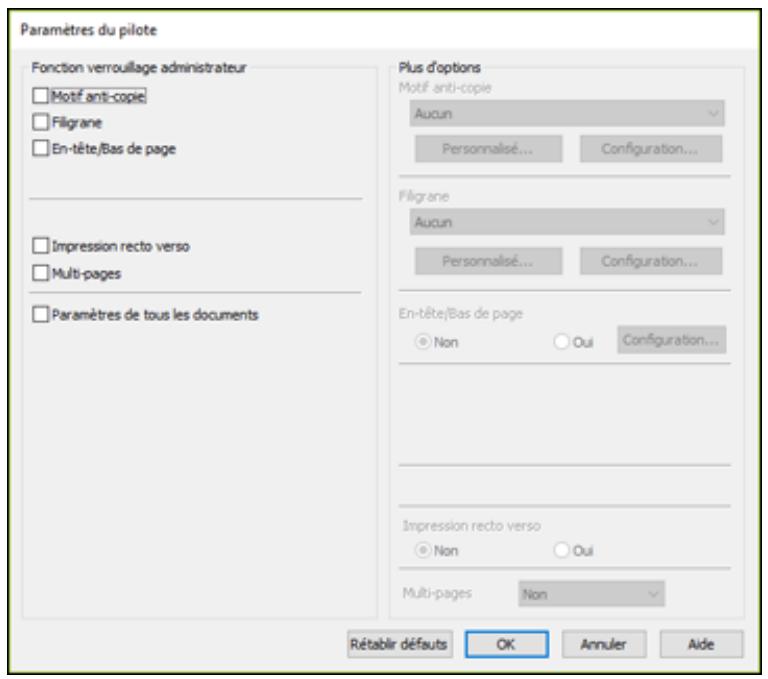Image resolution: width=768 pixels, height=679 pixels.
Task: Enable the Multi-pages checkbox
Action: tap(40, 271)
